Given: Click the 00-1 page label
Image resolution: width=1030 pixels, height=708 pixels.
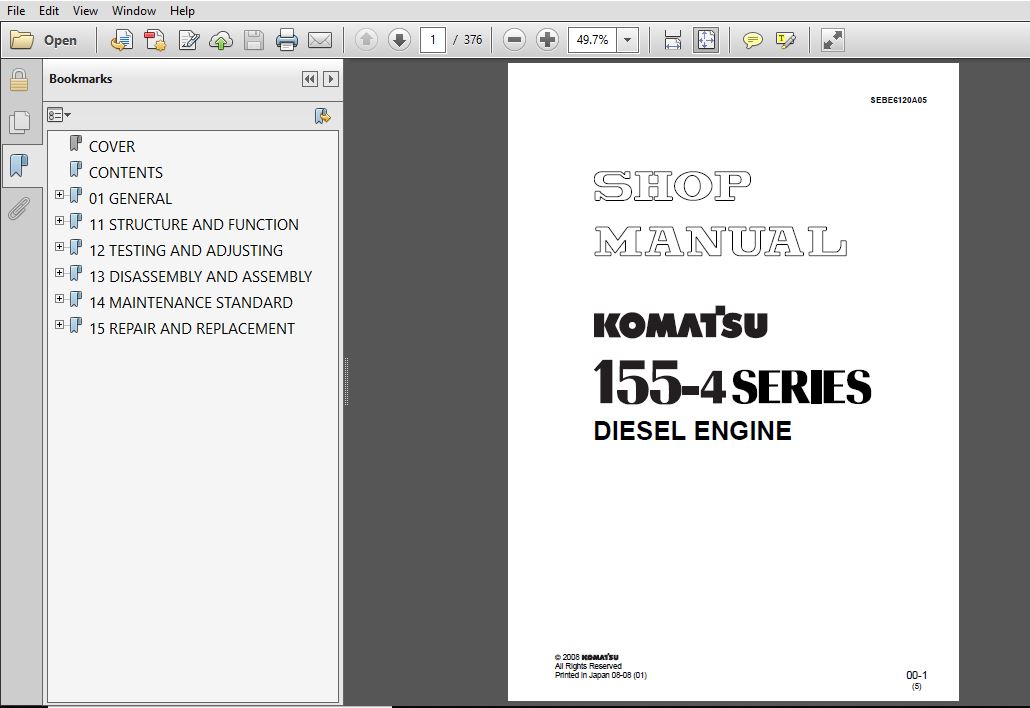Looking at the screenshot, I should (x=916, y=675).
